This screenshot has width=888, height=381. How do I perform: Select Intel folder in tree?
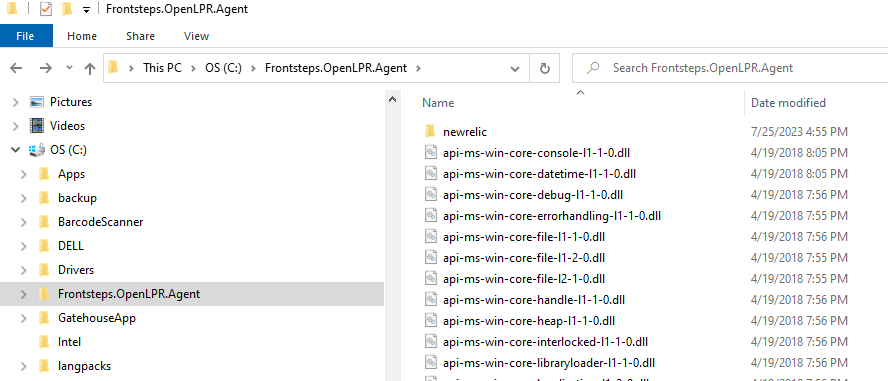69,342
